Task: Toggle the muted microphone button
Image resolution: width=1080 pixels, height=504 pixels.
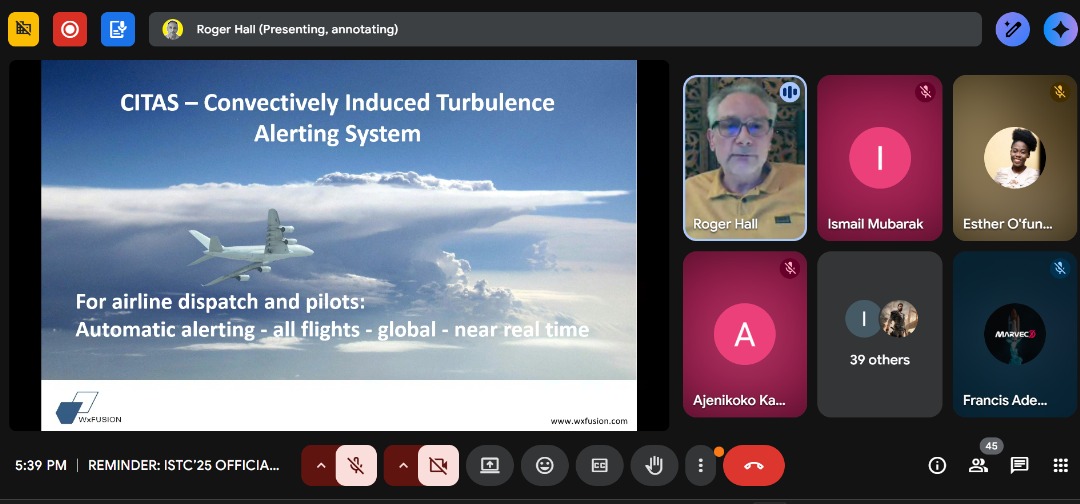Action: (x=356, y=465)
